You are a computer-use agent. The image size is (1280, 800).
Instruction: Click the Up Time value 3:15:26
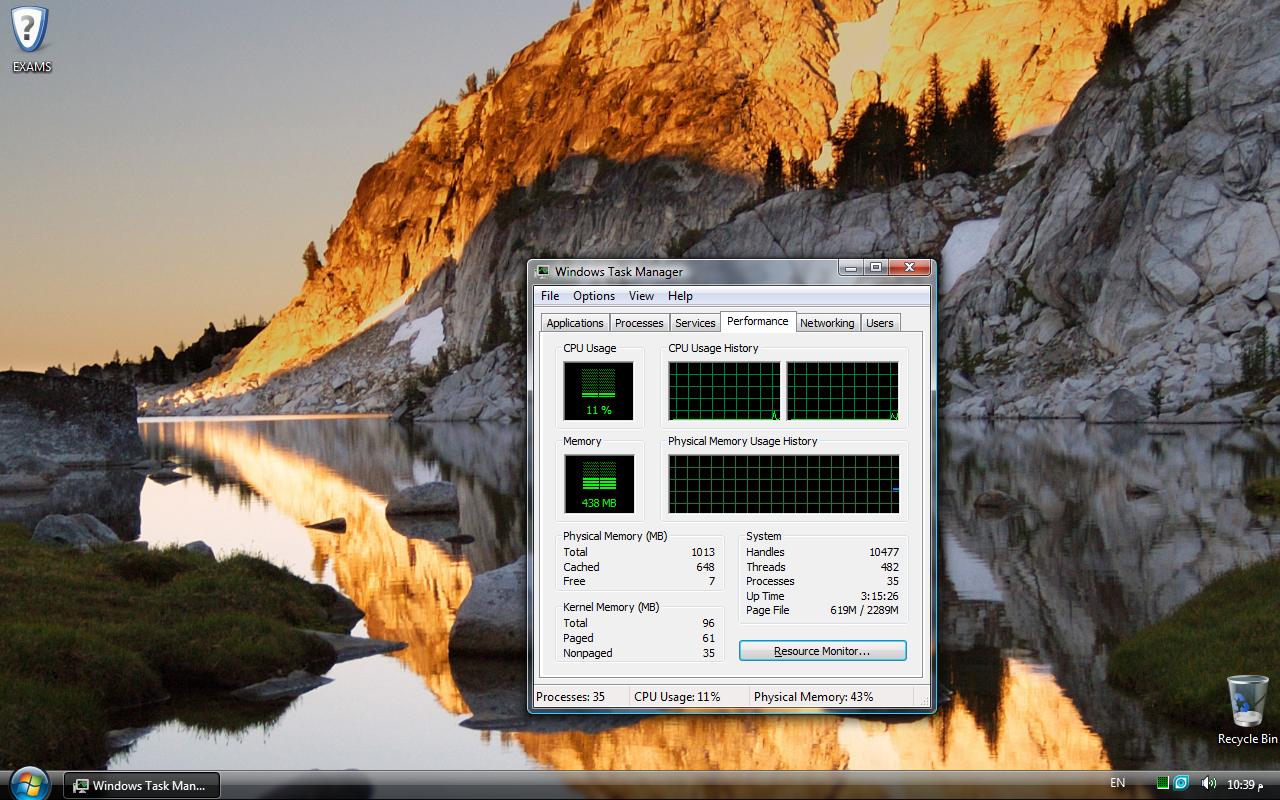(x=880, y=596)
